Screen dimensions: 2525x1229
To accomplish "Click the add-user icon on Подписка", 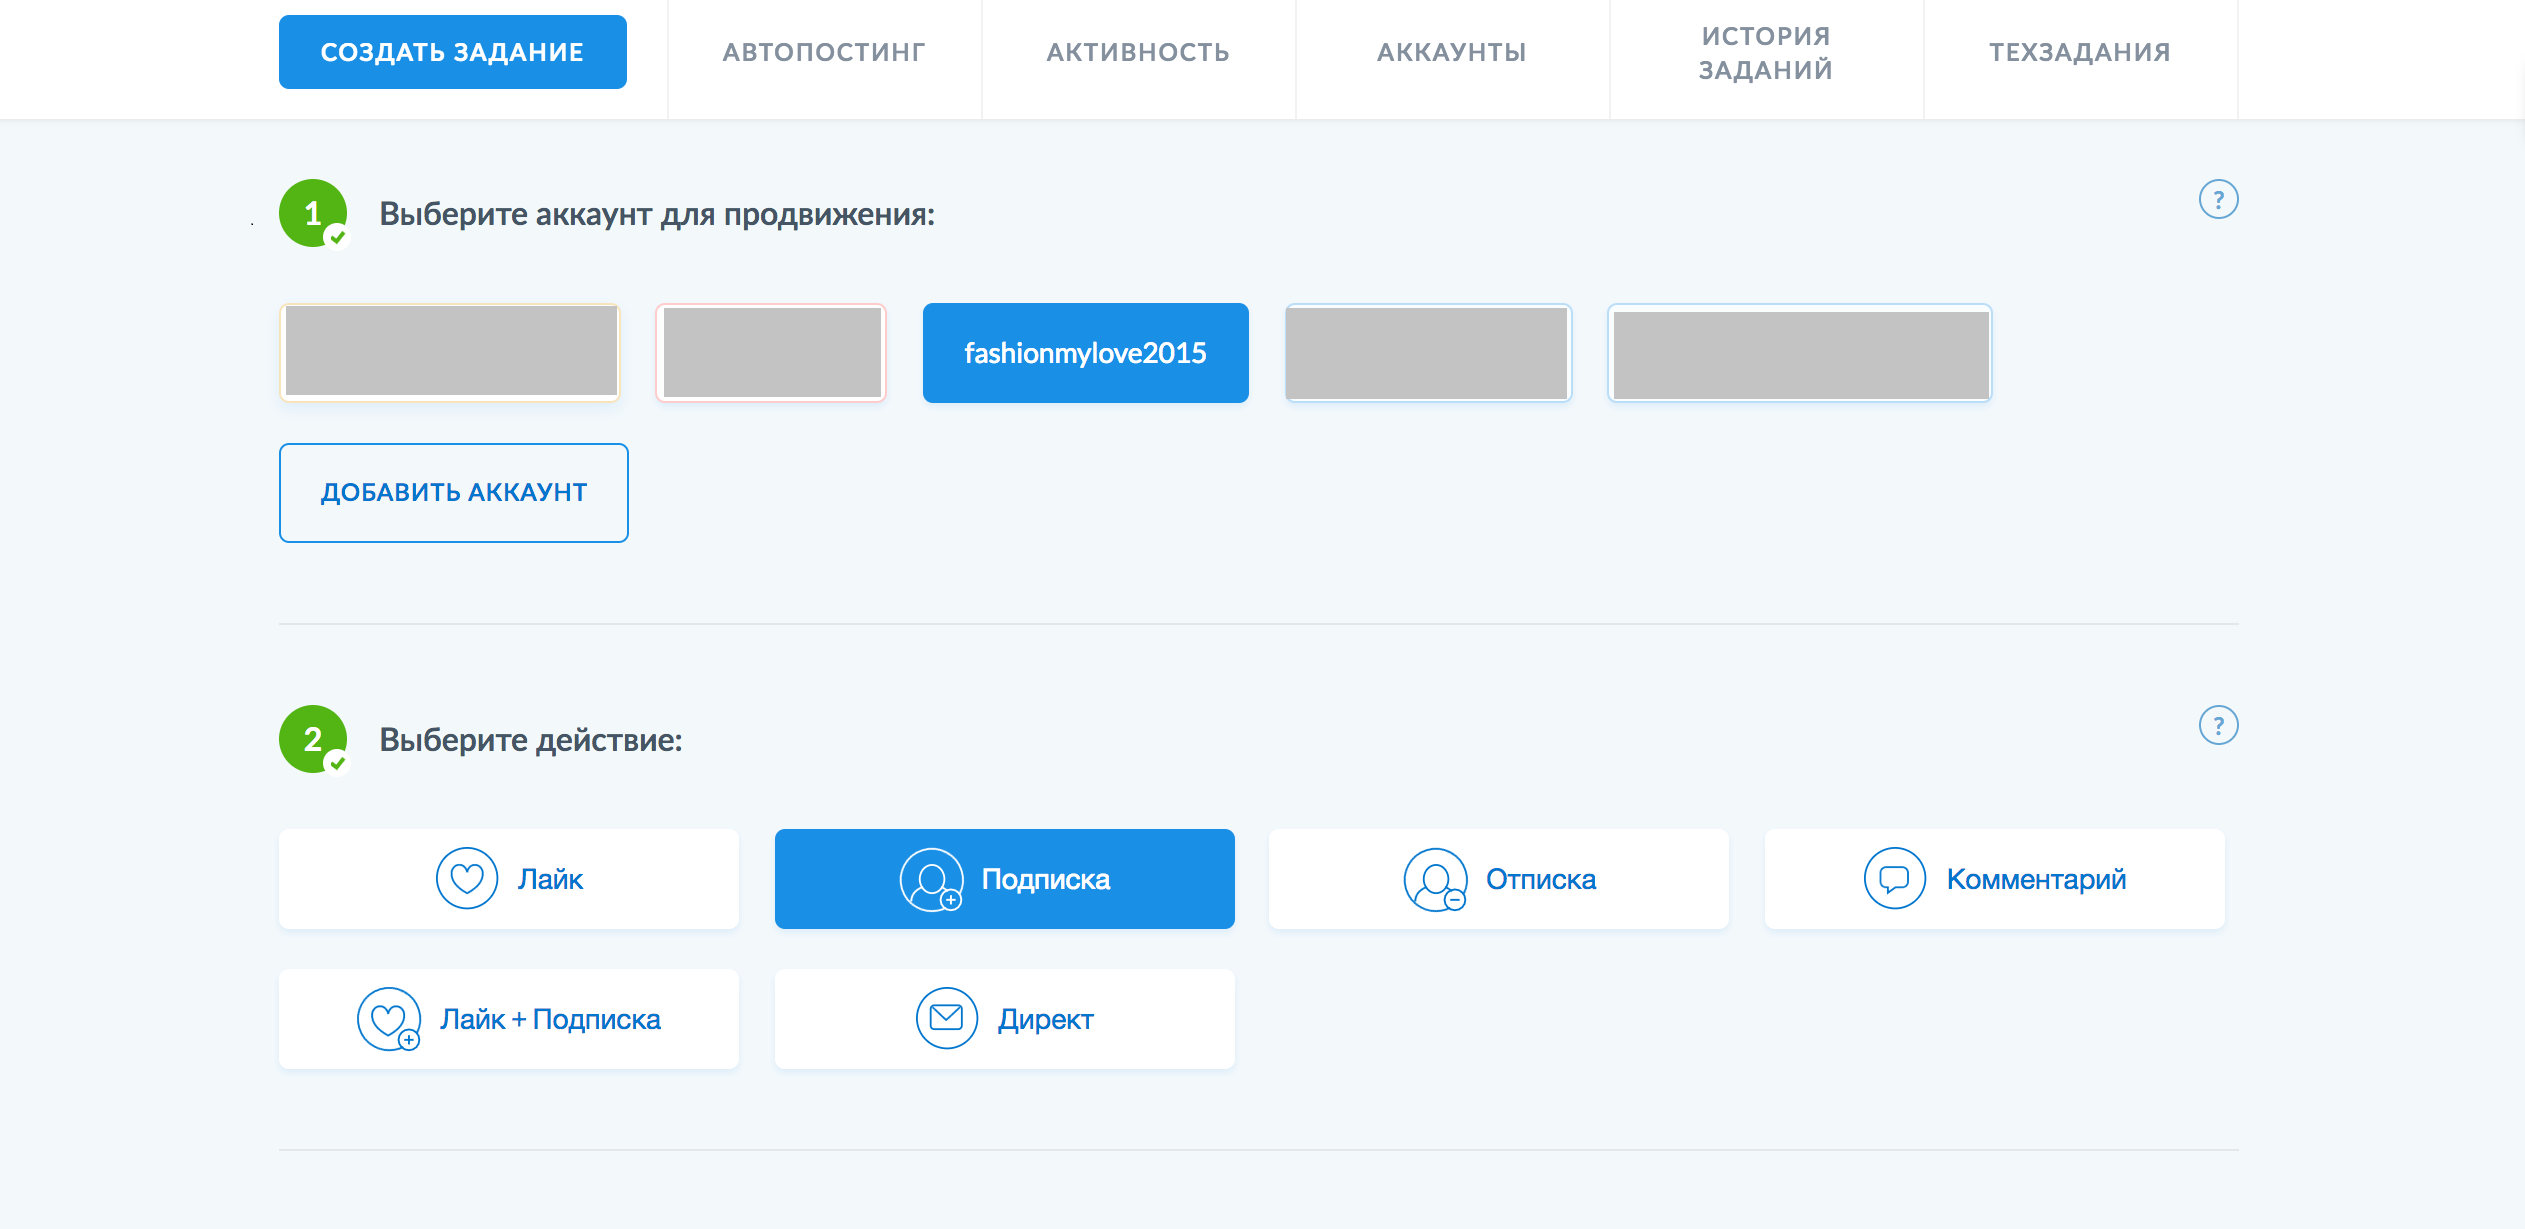I will coord(931,879).
